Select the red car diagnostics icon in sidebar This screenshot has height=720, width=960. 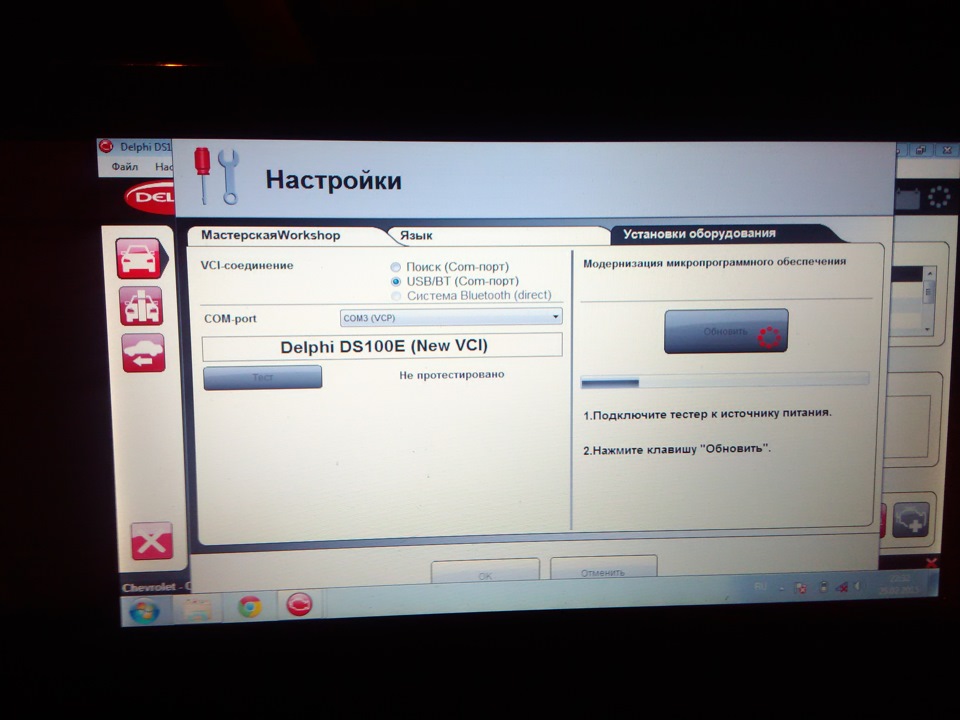(140, 258)
